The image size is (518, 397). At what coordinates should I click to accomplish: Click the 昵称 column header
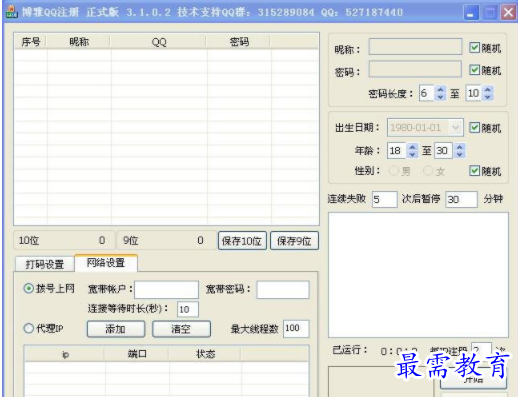coord(79,42)
